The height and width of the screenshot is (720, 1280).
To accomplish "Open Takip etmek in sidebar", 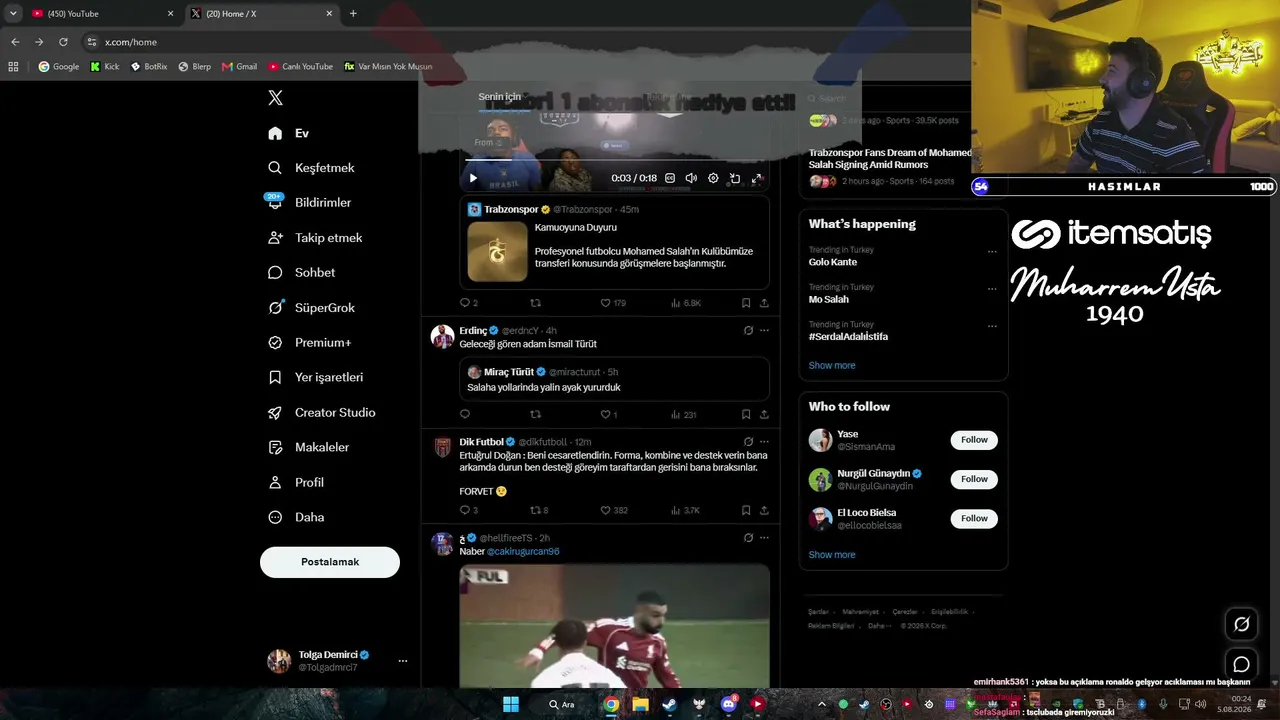I will 315,238.
